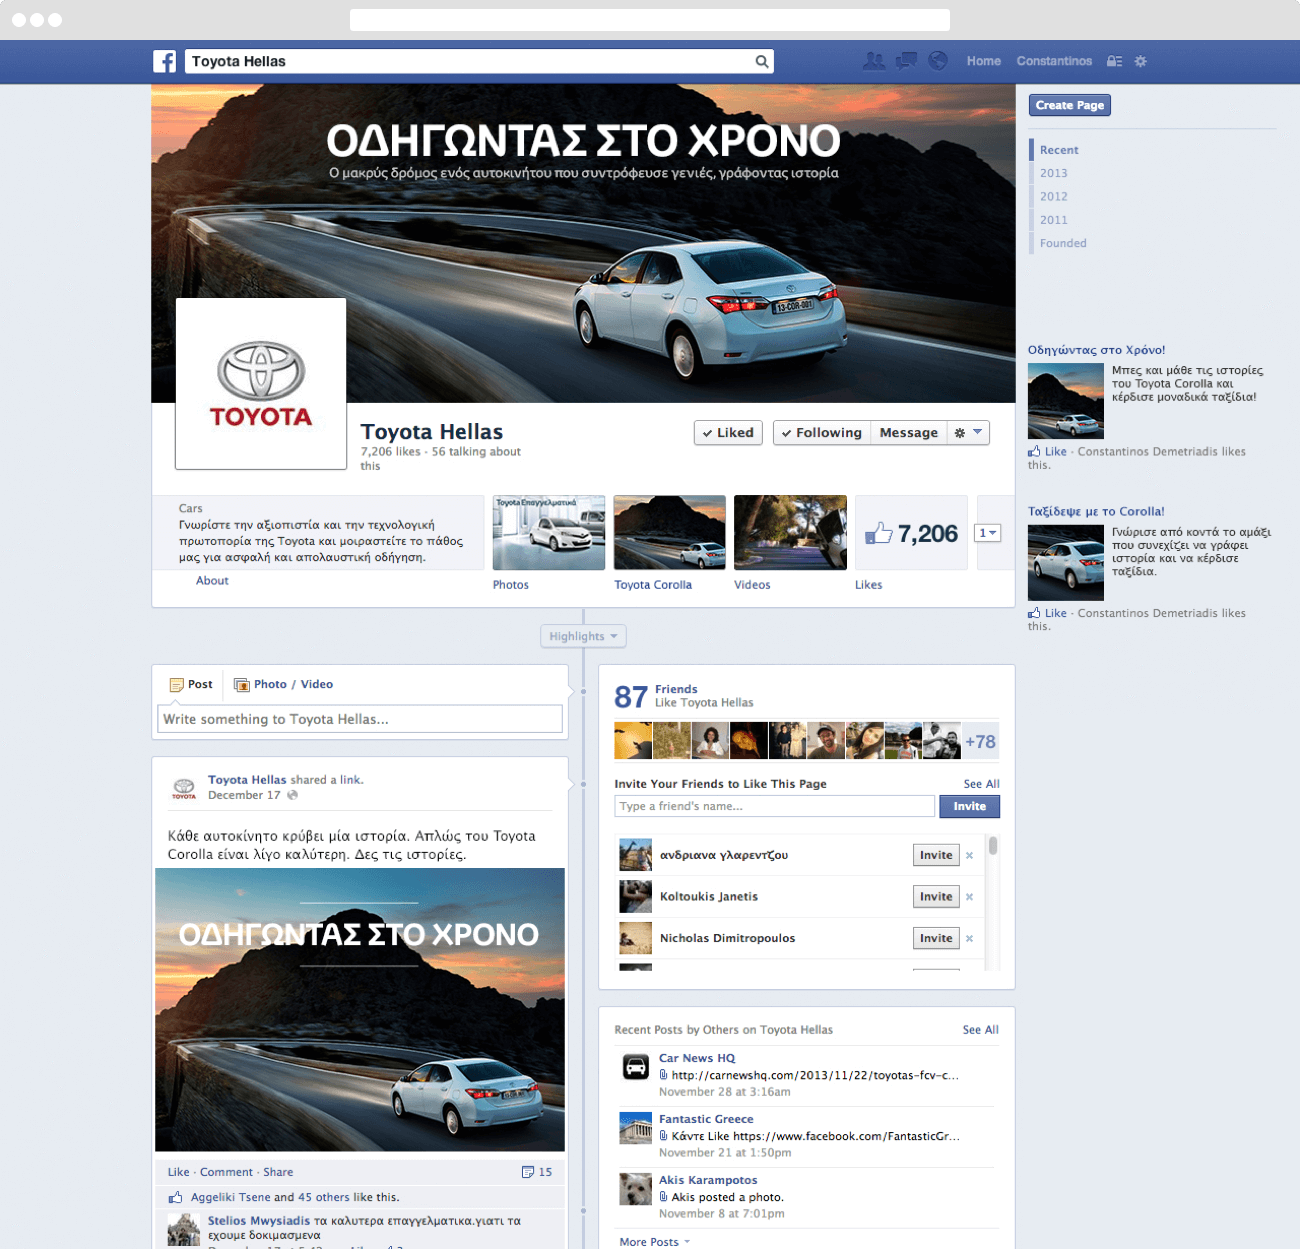Invite ανδριανα γλαρεντζου to like page
This screenshot has height=1249, width=1300.
[x=936, y=855]
